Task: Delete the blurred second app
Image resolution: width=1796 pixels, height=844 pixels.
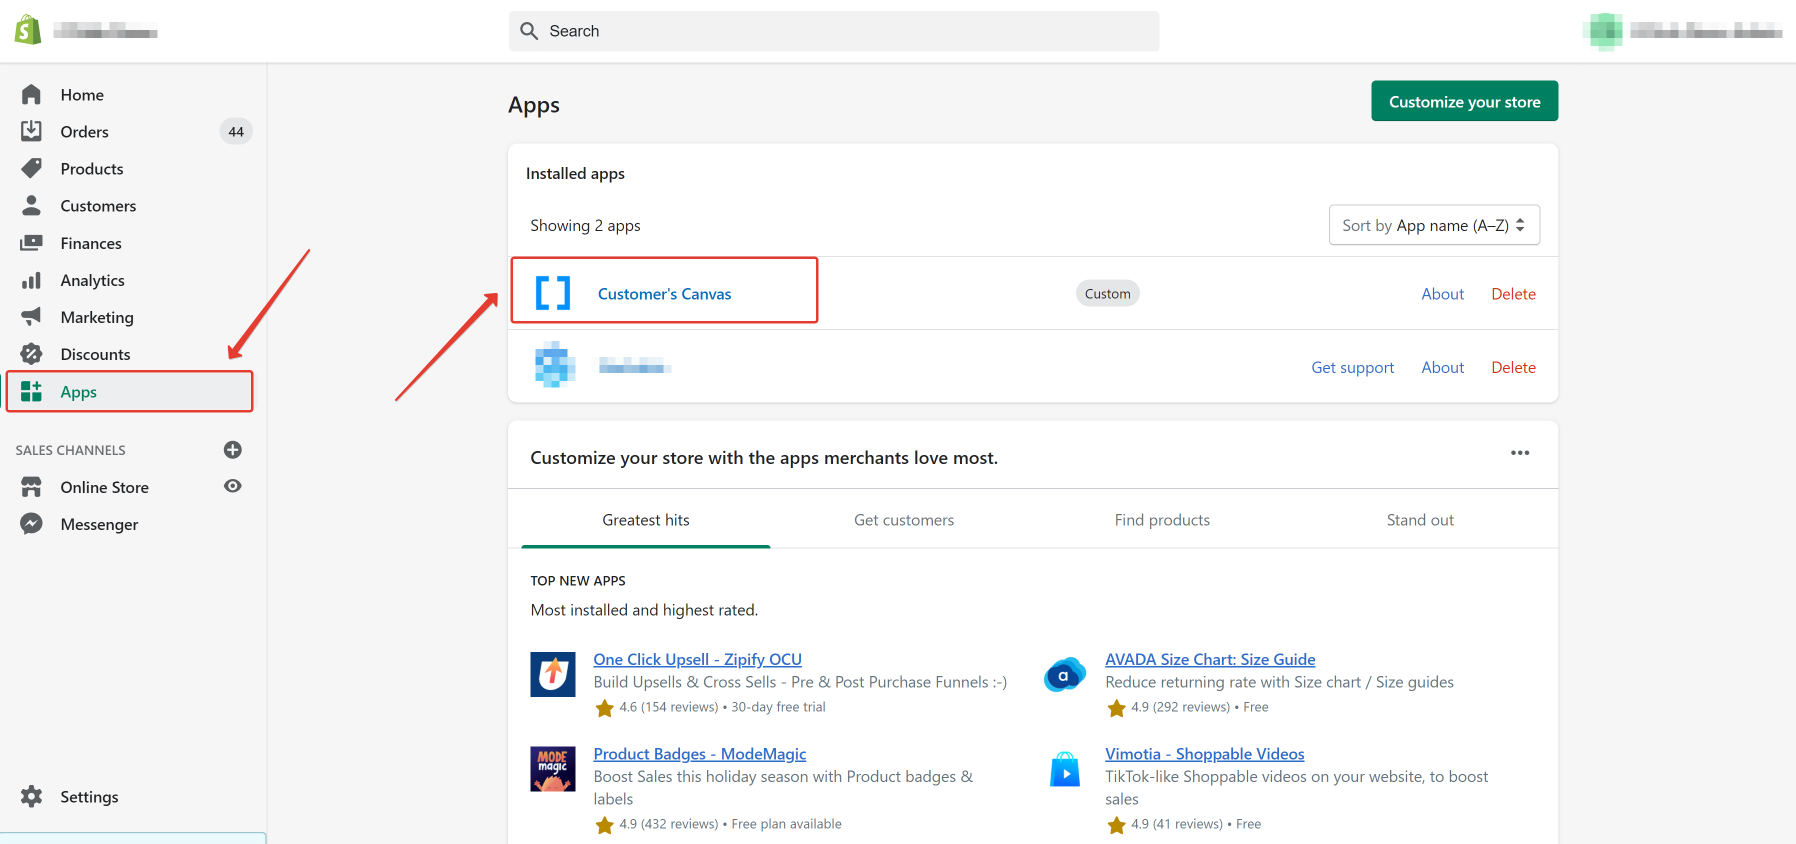Action: 1513,367
